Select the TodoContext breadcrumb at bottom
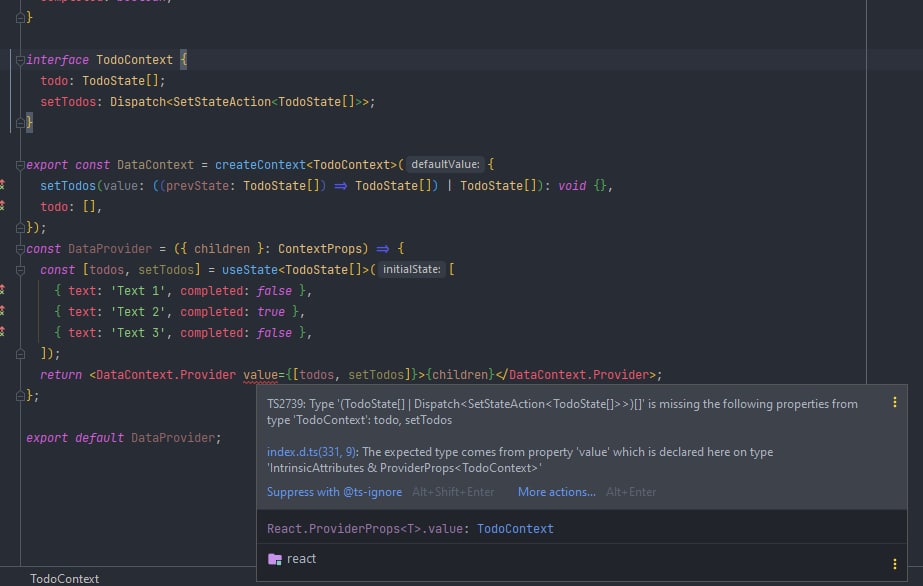 tap(65, 578)
